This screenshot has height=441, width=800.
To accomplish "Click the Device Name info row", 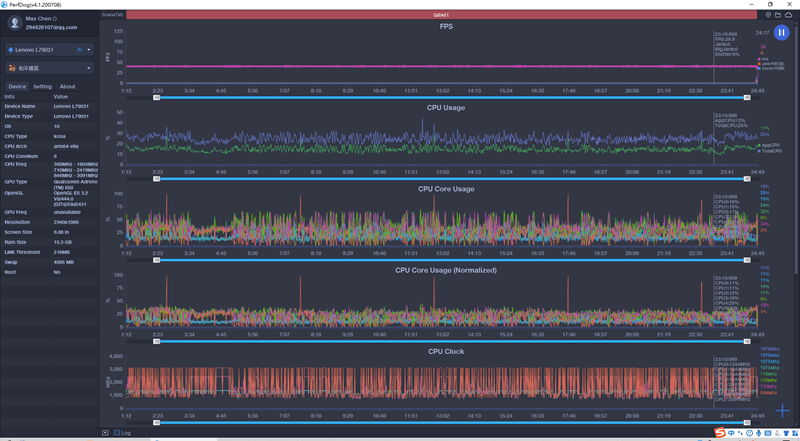I will tap(49, 106).
